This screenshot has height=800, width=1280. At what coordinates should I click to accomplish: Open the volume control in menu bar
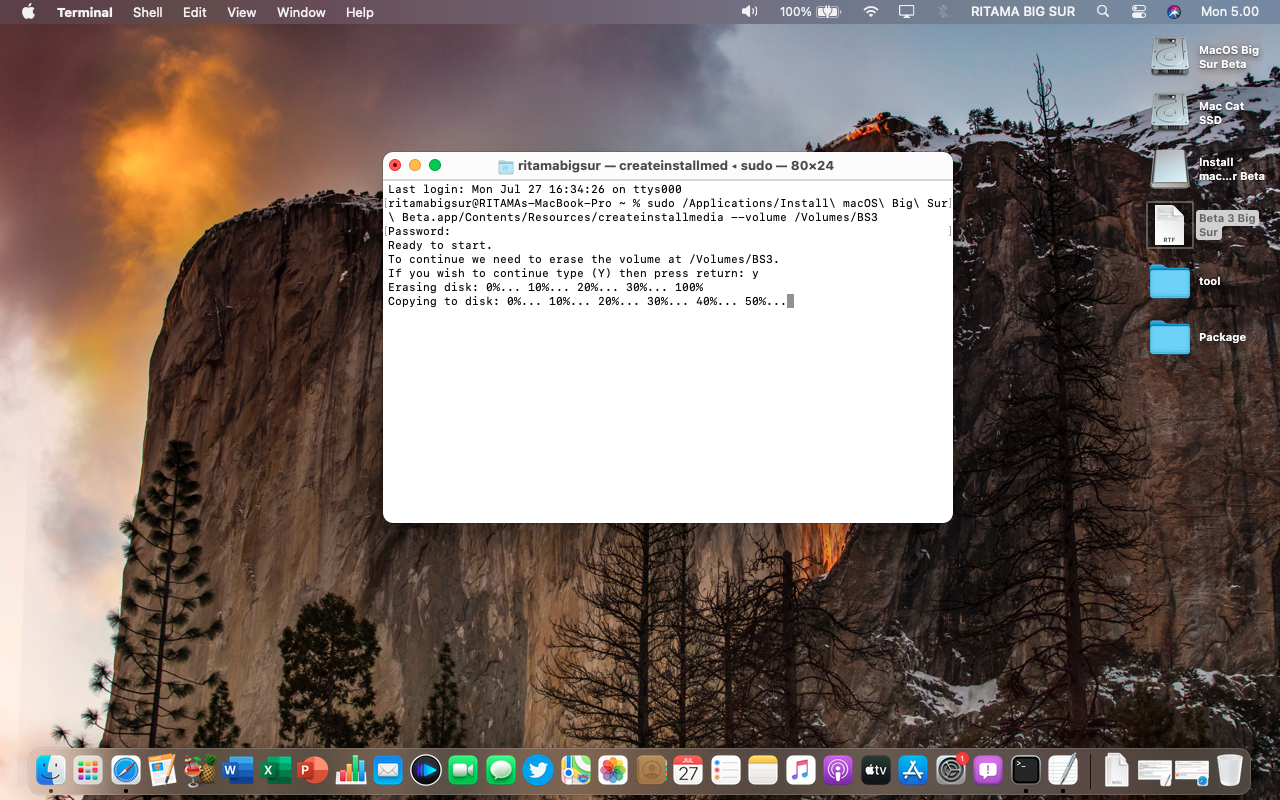749,12
